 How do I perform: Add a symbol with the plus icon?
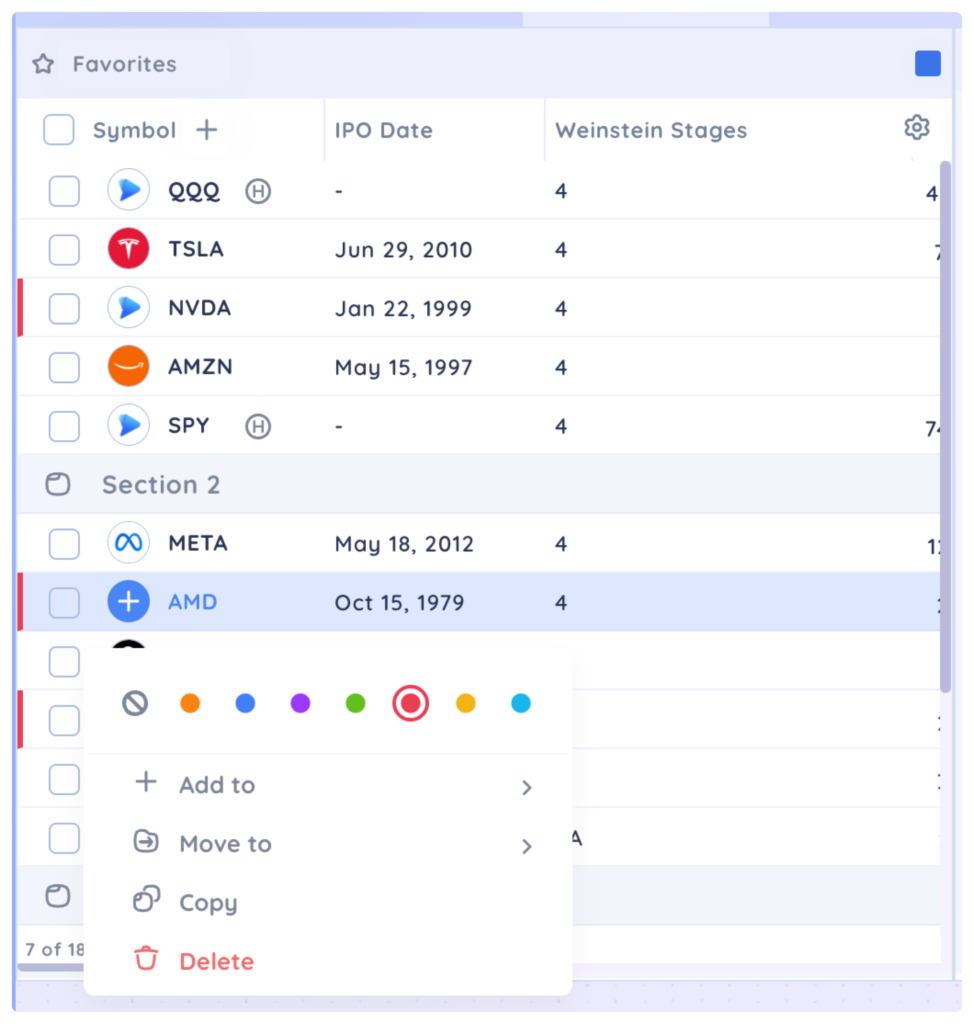coord(206,129)
